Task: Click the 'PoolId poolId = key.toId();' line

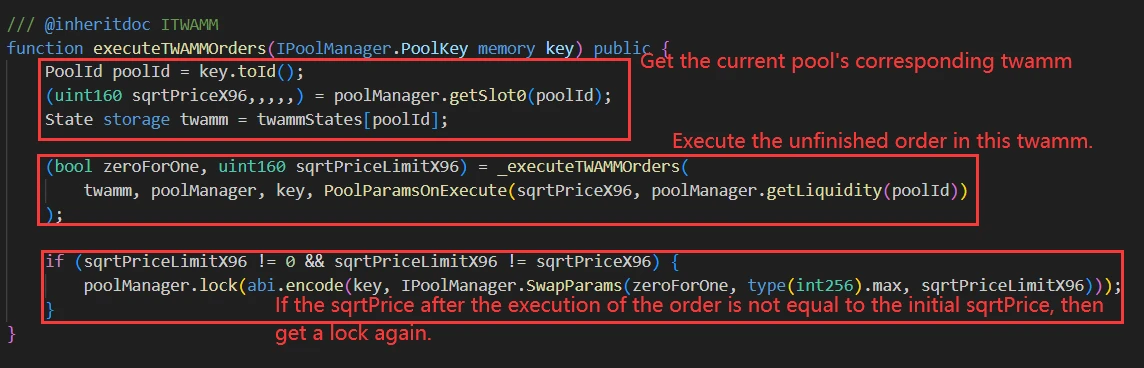Action: coord(174,72)
